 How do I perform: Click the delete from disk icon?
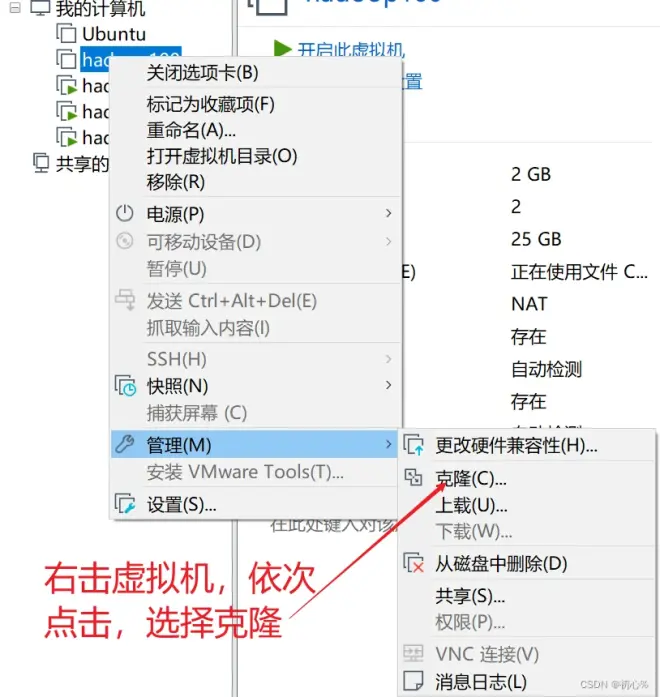tap(413, 563)
